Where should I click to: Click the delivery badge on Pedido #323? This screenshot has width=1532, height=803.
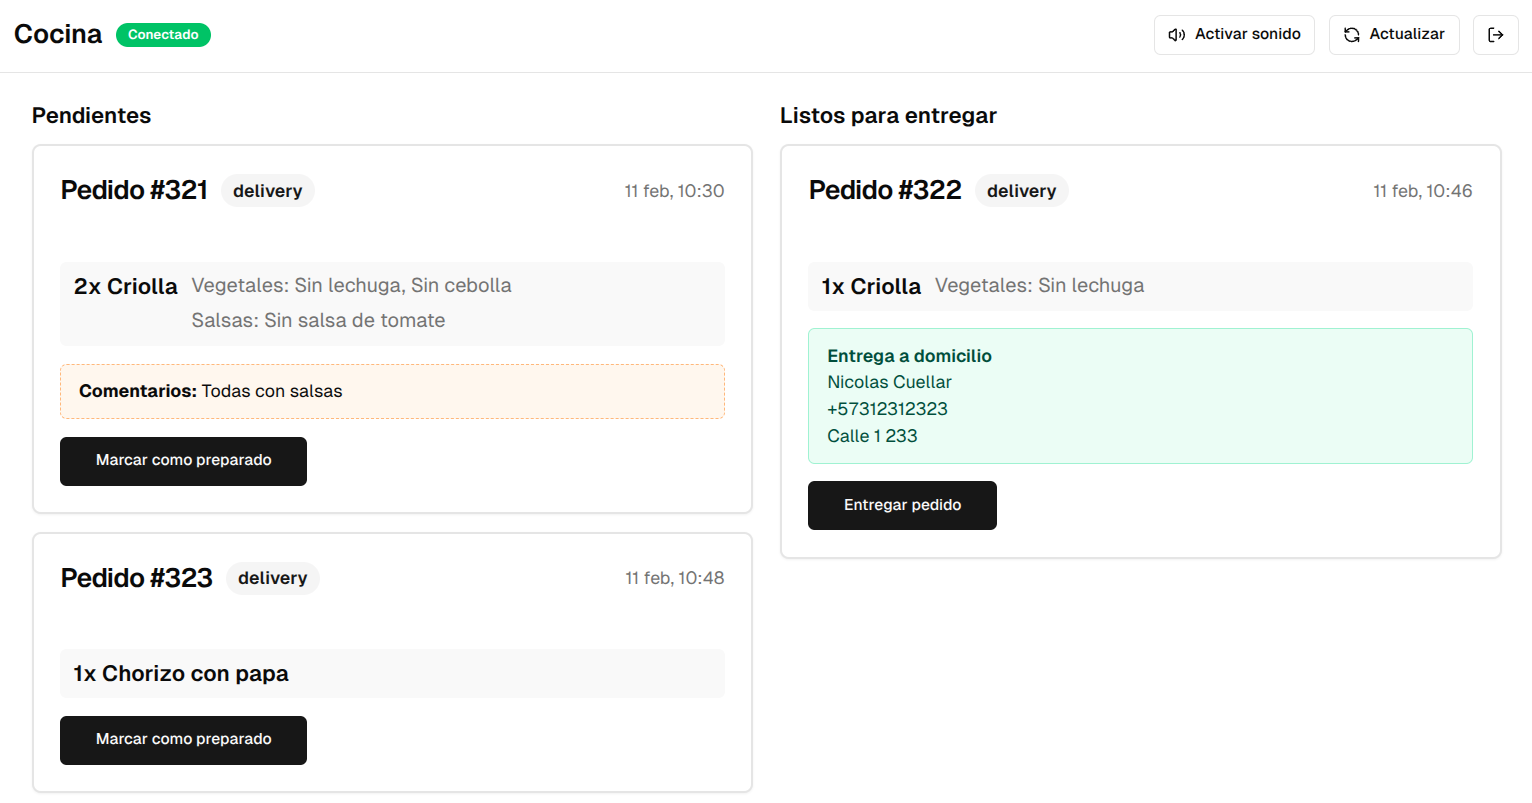pos(272,578)
